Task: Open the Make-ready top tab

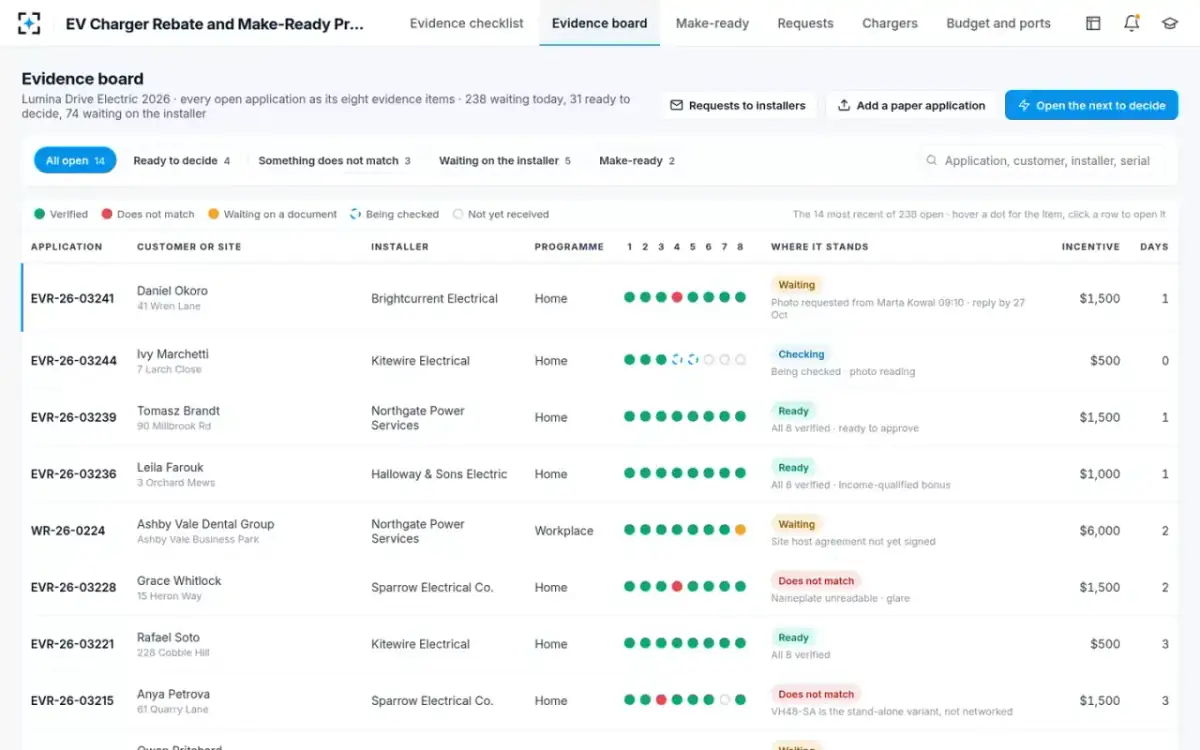Action: [712, 23]
